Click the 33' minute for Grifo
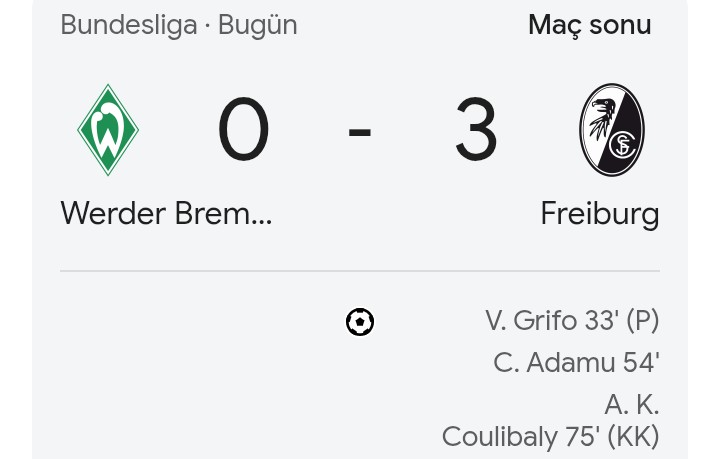This screenshot has height=459, width=720. click(602, 321)
